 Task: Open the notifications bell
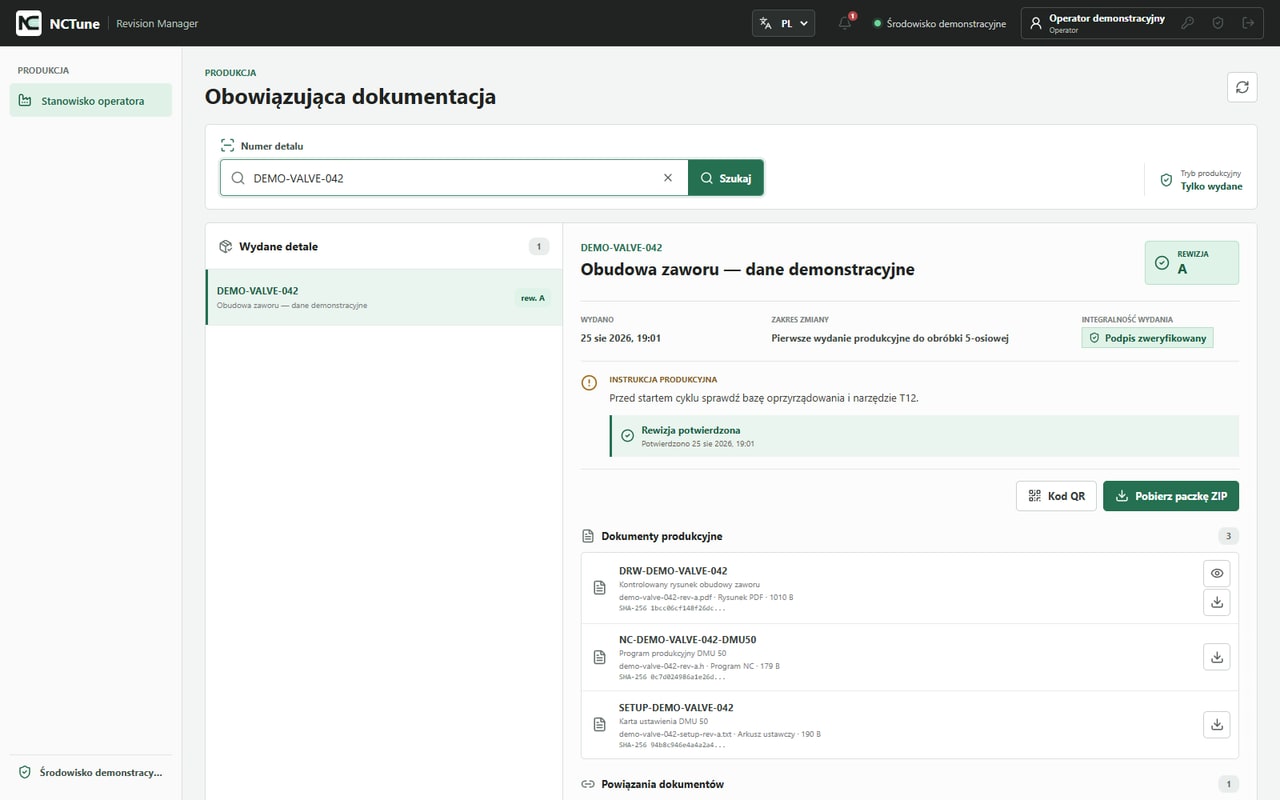(x=845, y=23)
